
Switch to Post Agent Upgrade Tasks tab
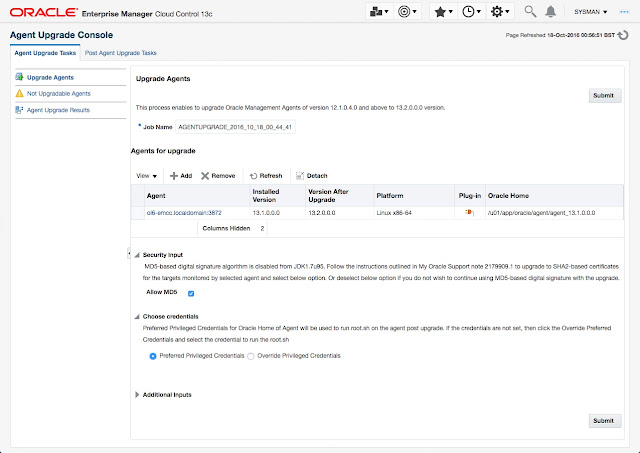coord(120,53)
